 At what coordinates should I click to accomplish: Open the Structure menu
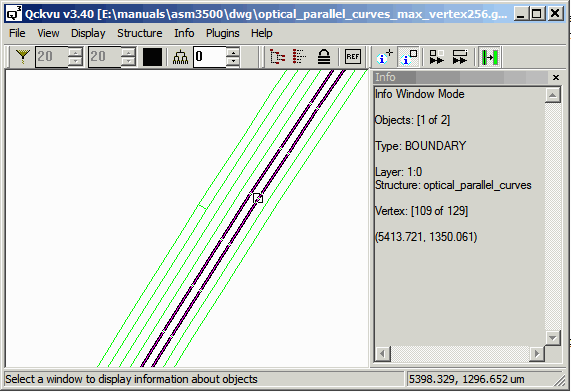point(139,33)
